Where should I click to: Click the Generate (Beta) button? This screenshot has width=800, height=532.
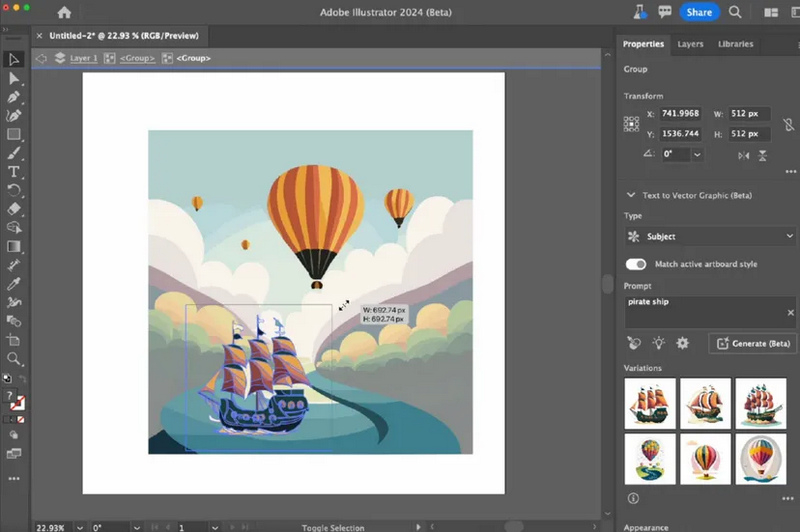click(x=752, y=343)
